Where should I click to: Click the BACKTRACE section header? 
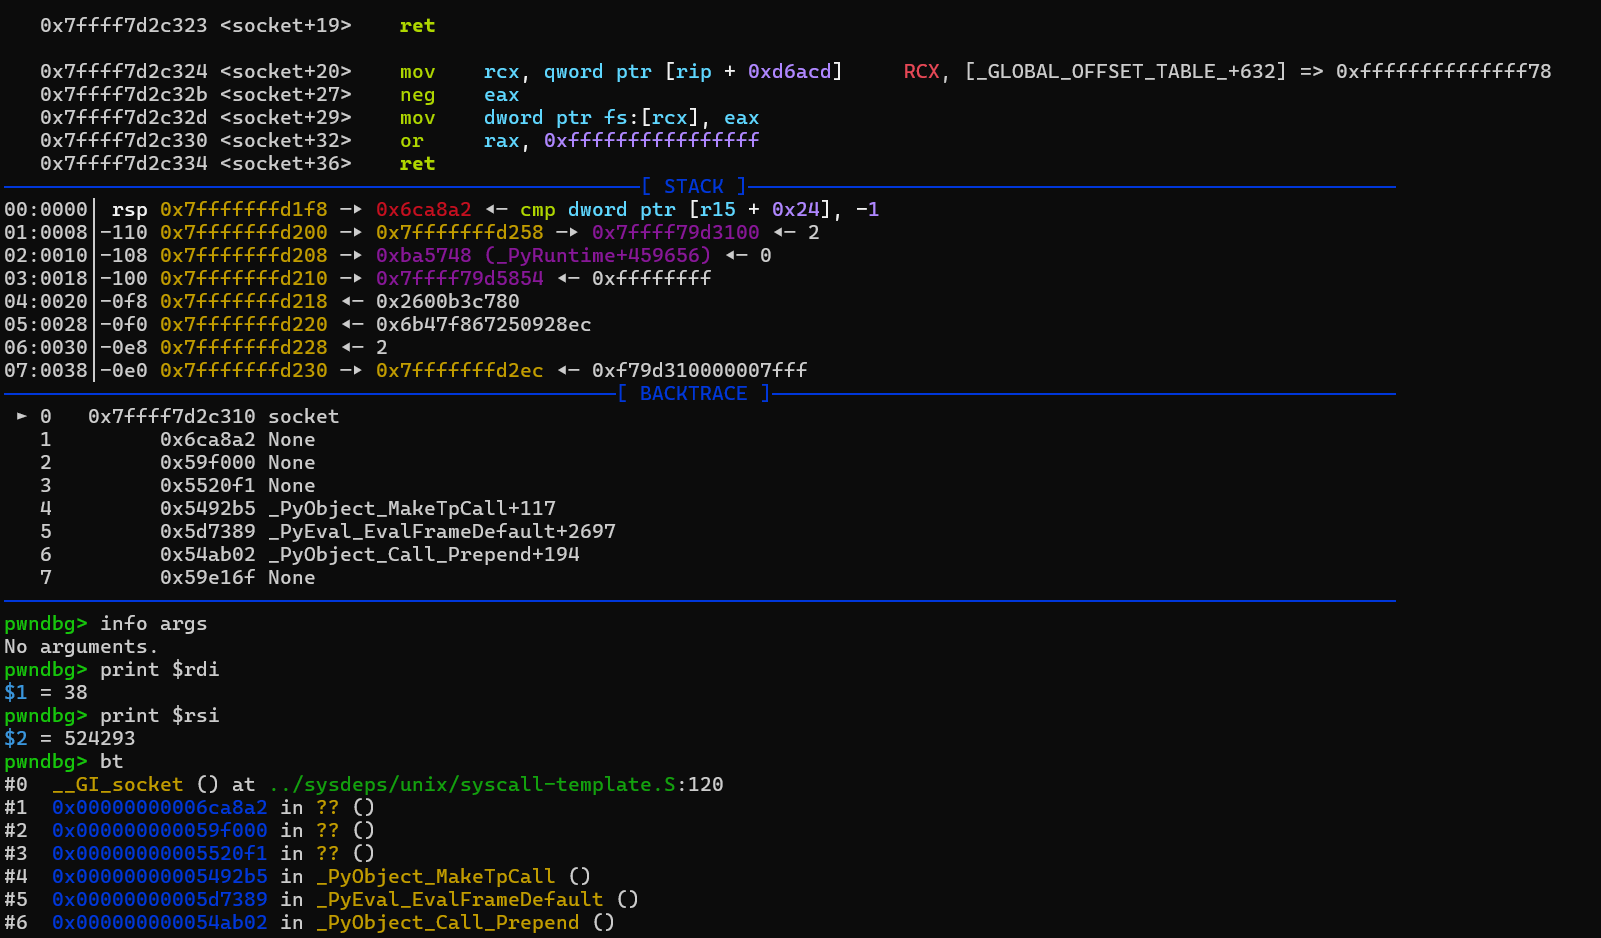click(x=692, y=393)
